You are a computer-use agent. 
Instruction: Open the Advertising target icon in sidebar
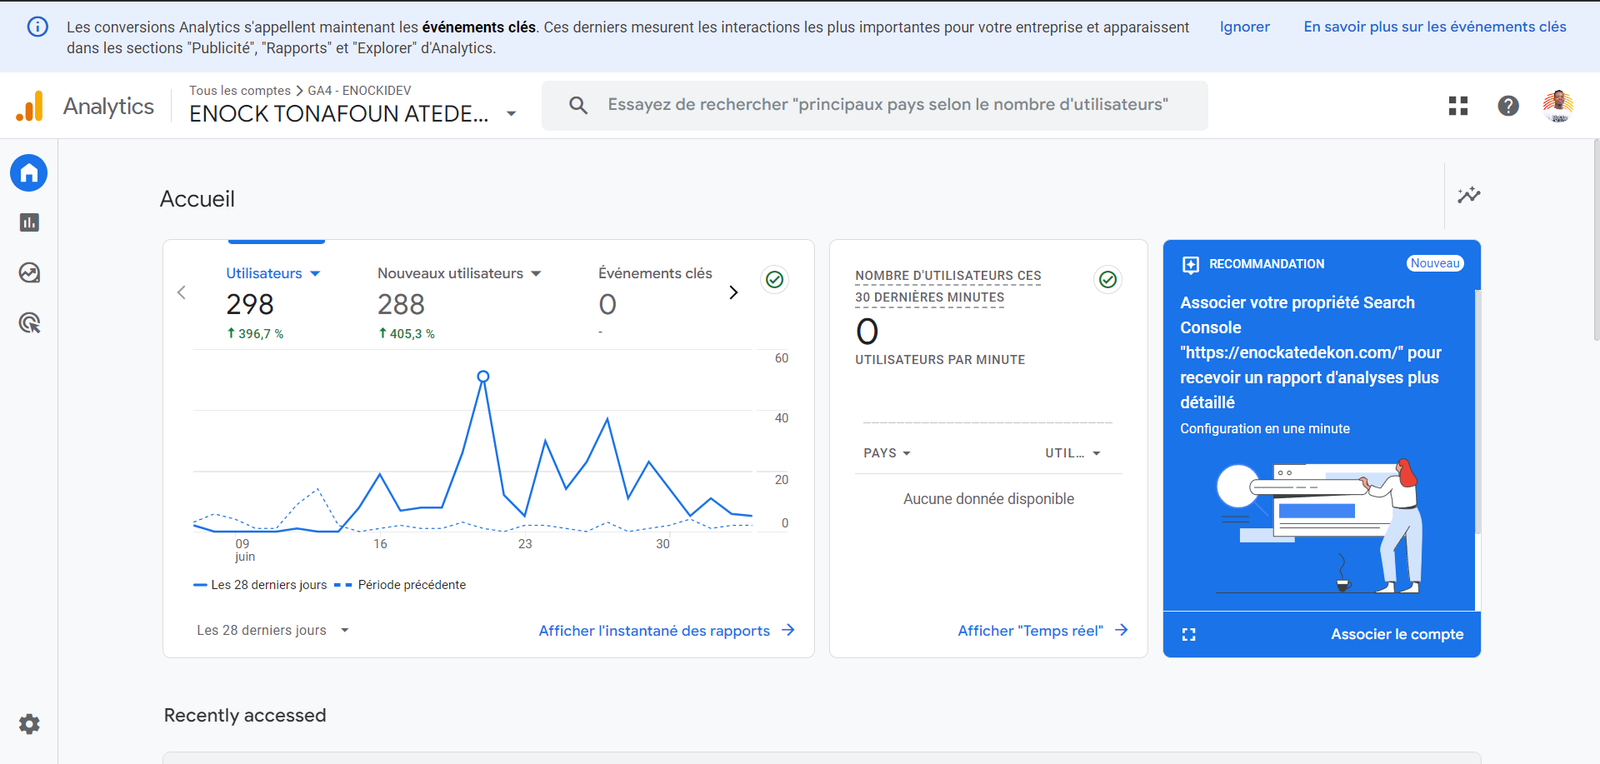[x=29, y=322]
